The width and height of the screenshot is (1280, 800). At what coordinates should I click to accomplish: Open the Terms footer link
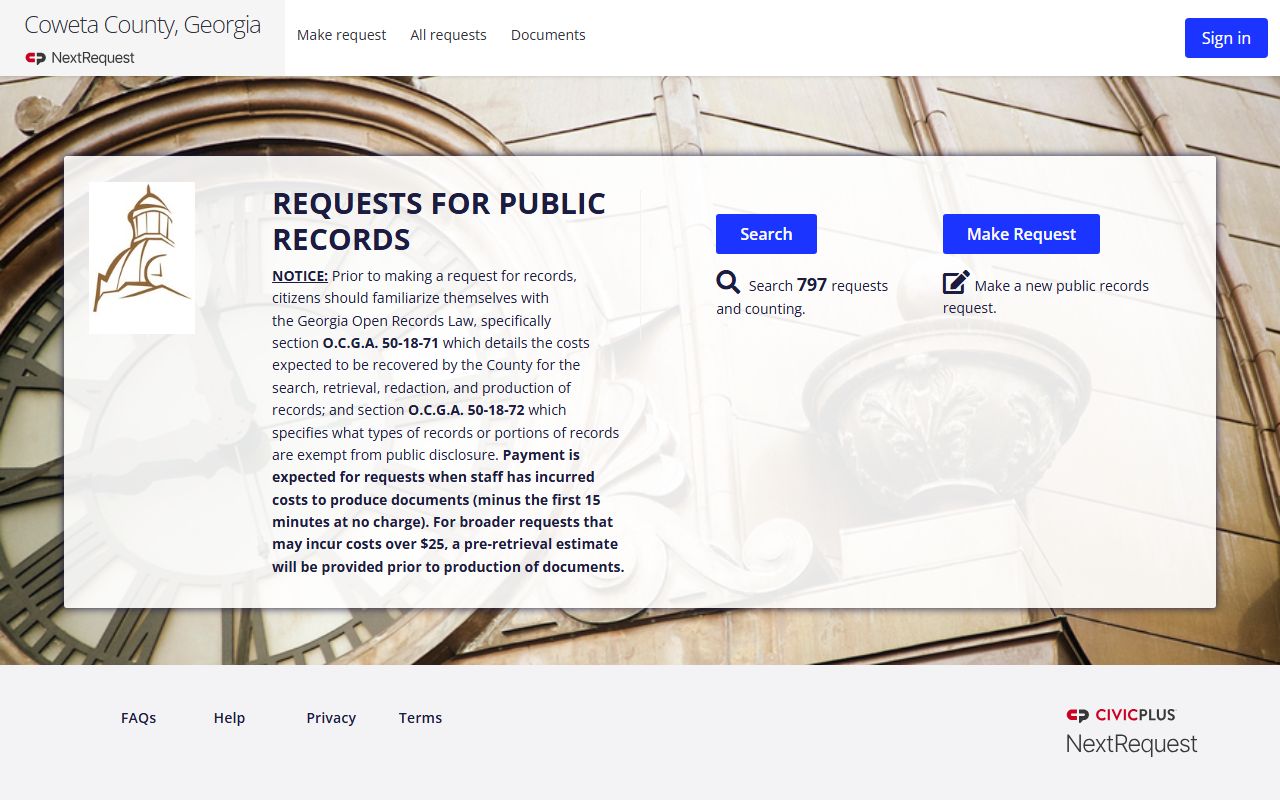coord(420,718)
